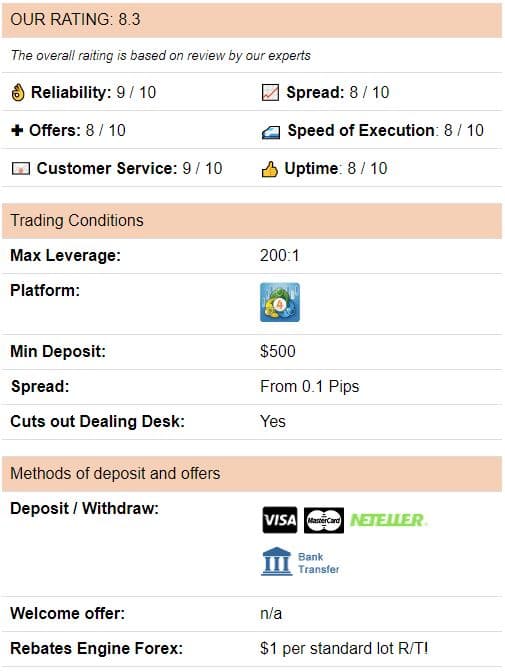Click the Max Leverage 200:1 value
505x672 pixels.
(x=280, y=255)
